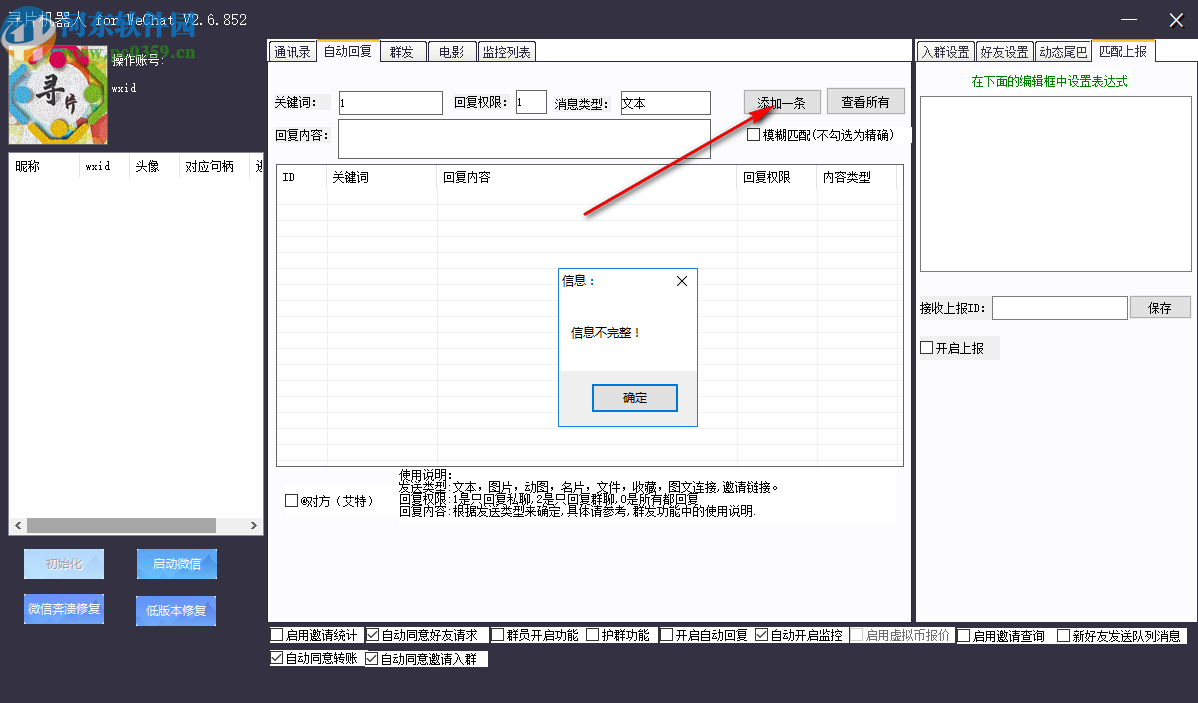
Task: Click the 微信奔溃修复 button
Action: click(x=63, y=610)
